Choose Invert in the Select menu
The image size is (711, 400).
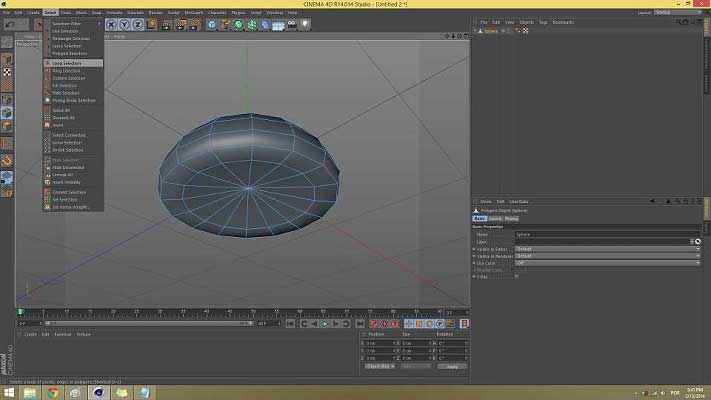58,125
